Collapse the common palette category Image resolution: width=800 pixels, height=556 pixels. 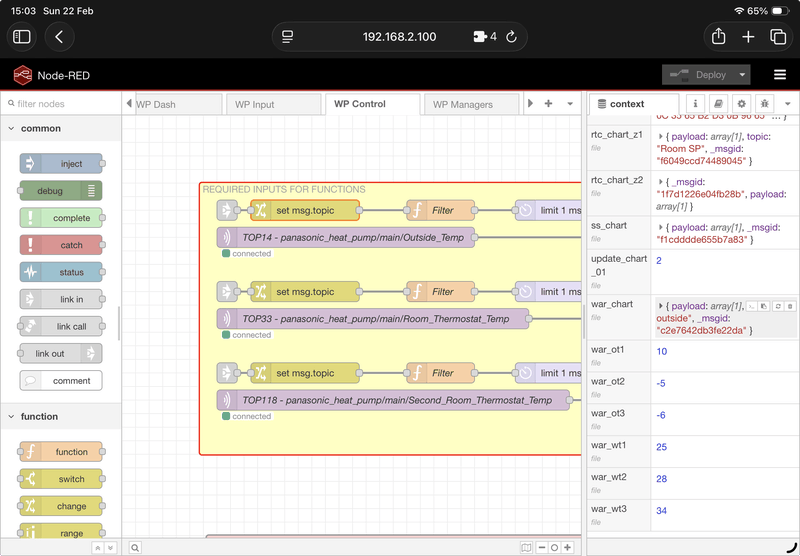pos(61,129)
